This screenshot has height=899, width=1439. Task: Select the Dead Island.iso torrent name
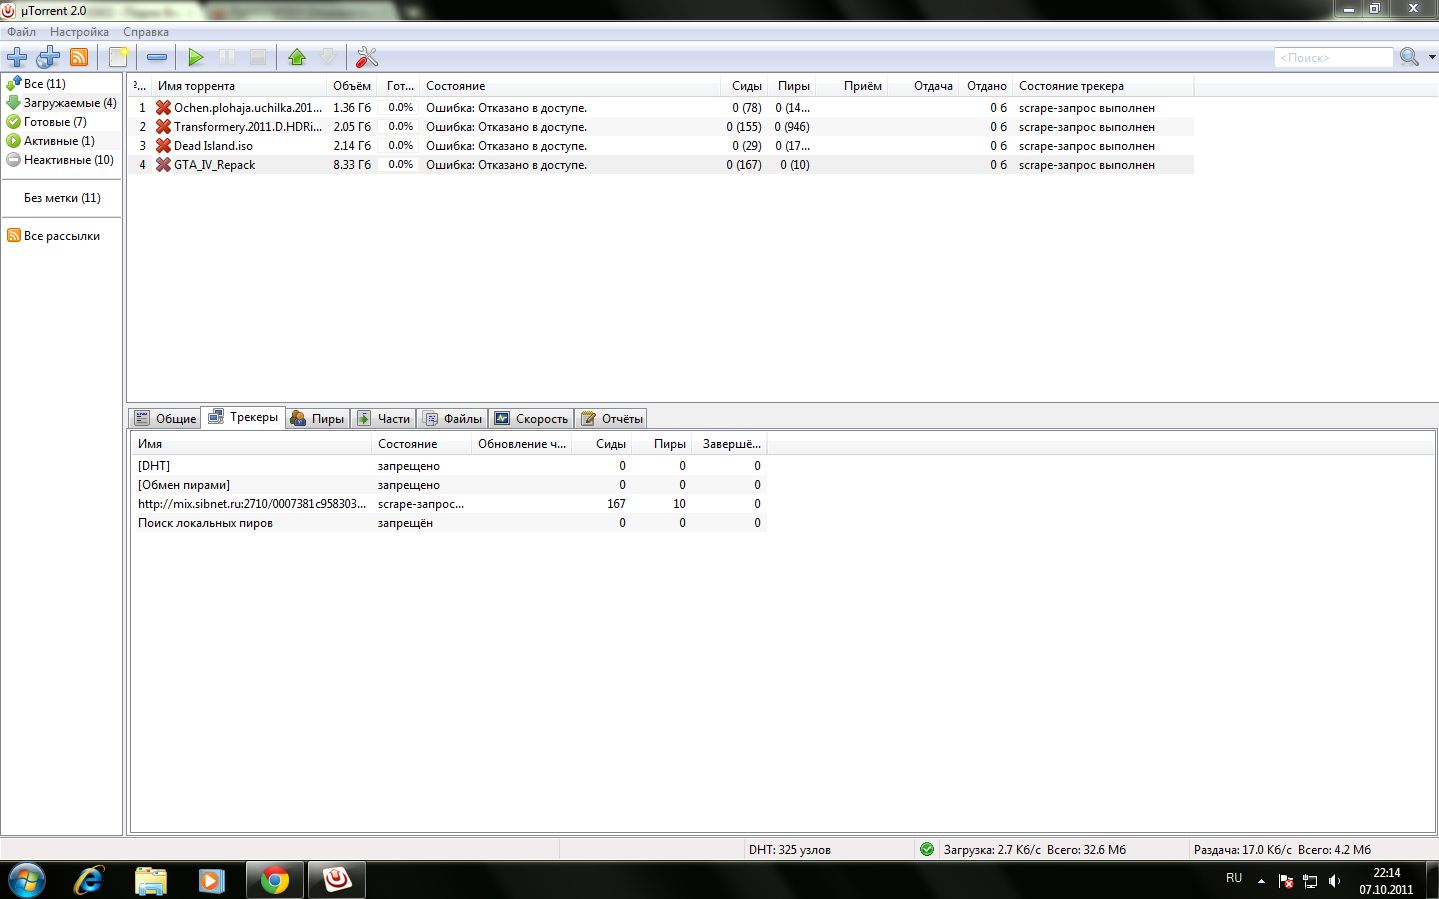click(213, 146)
